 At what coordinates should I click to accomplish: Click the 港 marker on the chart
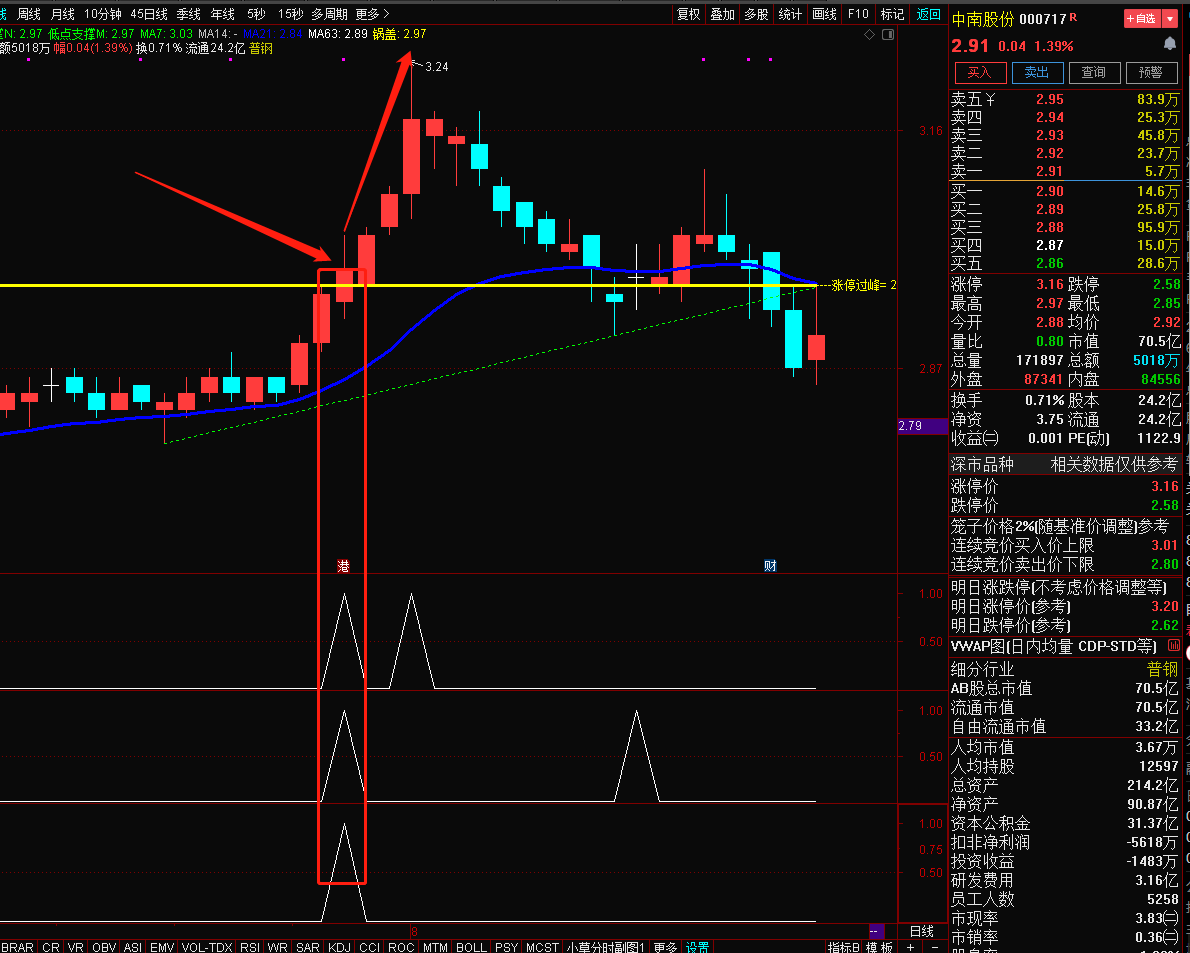[x=343, y=566]
